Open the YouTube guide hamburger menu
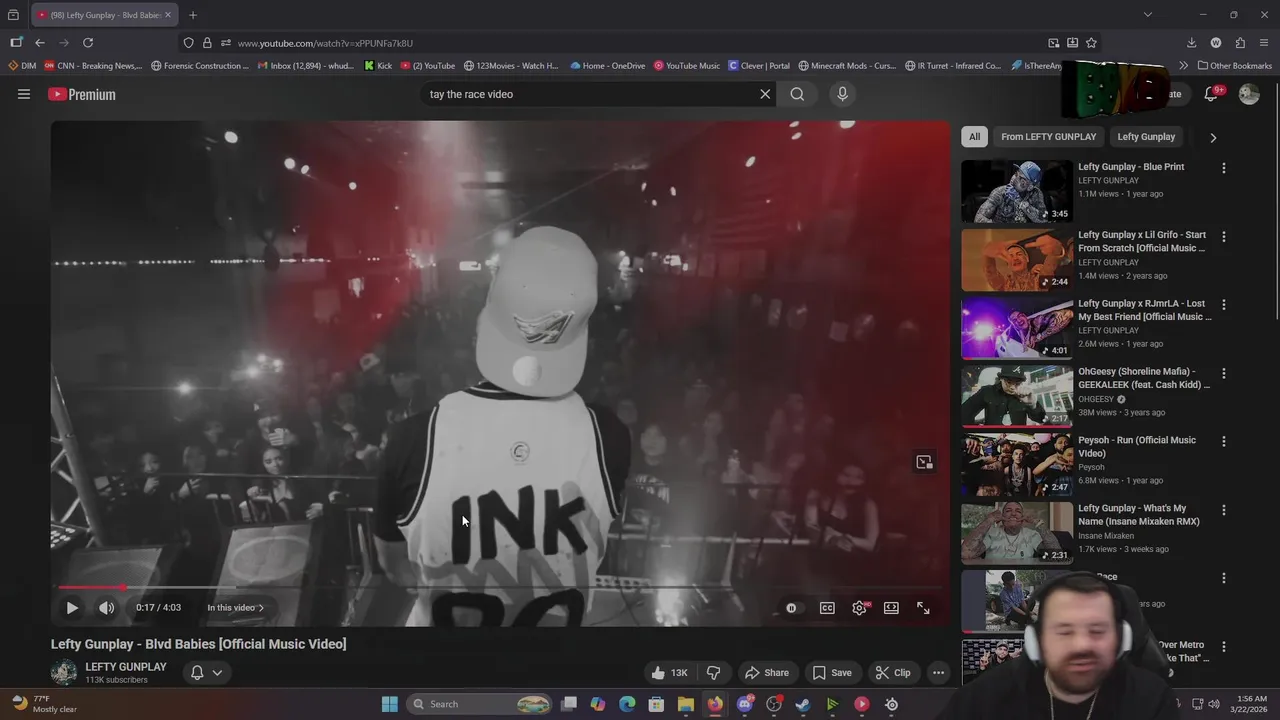This screenshot has width=1280, height=720. (x=24, y=94)
